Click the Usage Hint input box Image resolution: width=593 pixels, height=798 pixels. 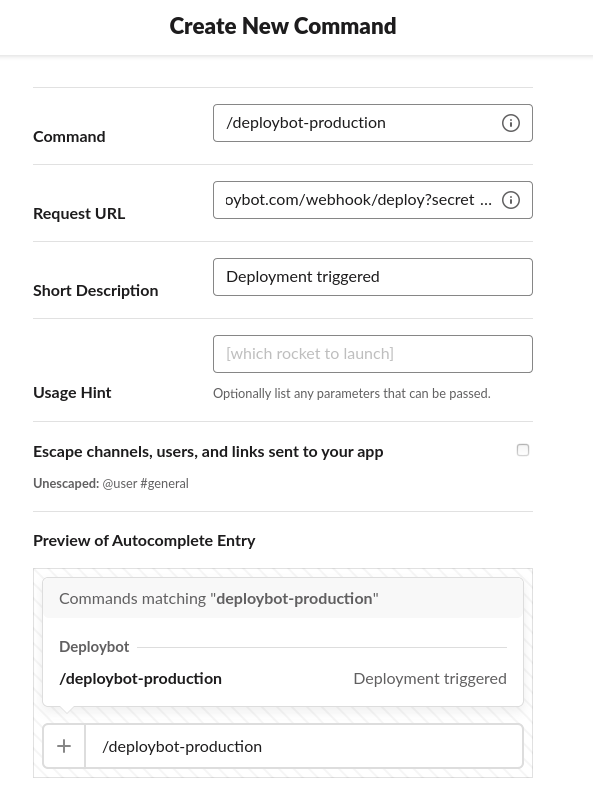click(373, 354)
